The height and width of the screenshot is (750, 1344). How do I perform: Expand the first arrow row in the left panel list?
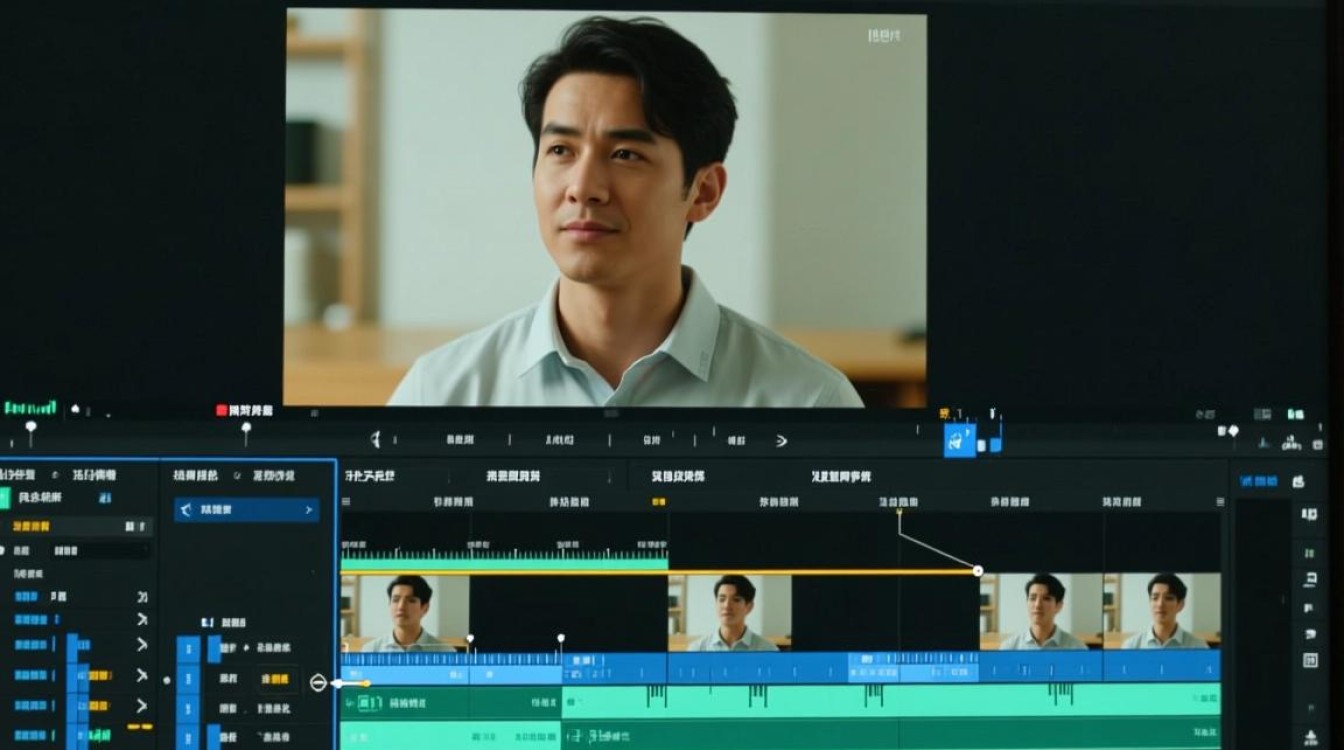coord(141,596)
